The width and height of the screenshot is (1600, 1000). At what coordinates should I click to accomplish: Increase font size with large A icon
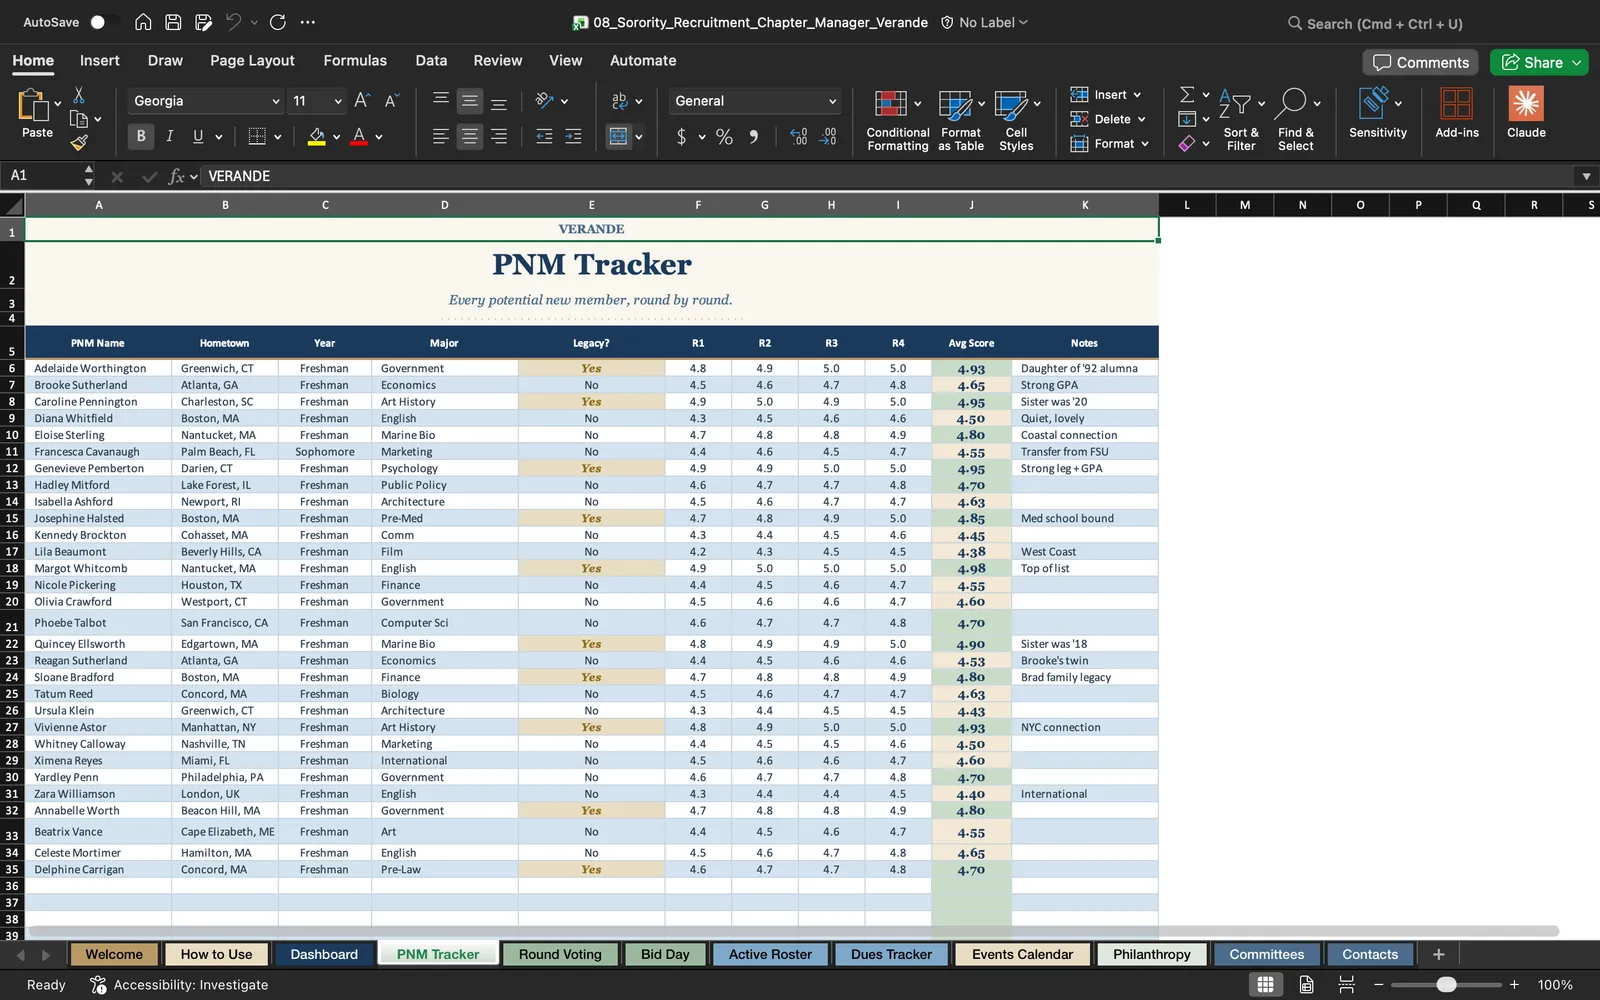pyautogui.click(x=362, y=100)
